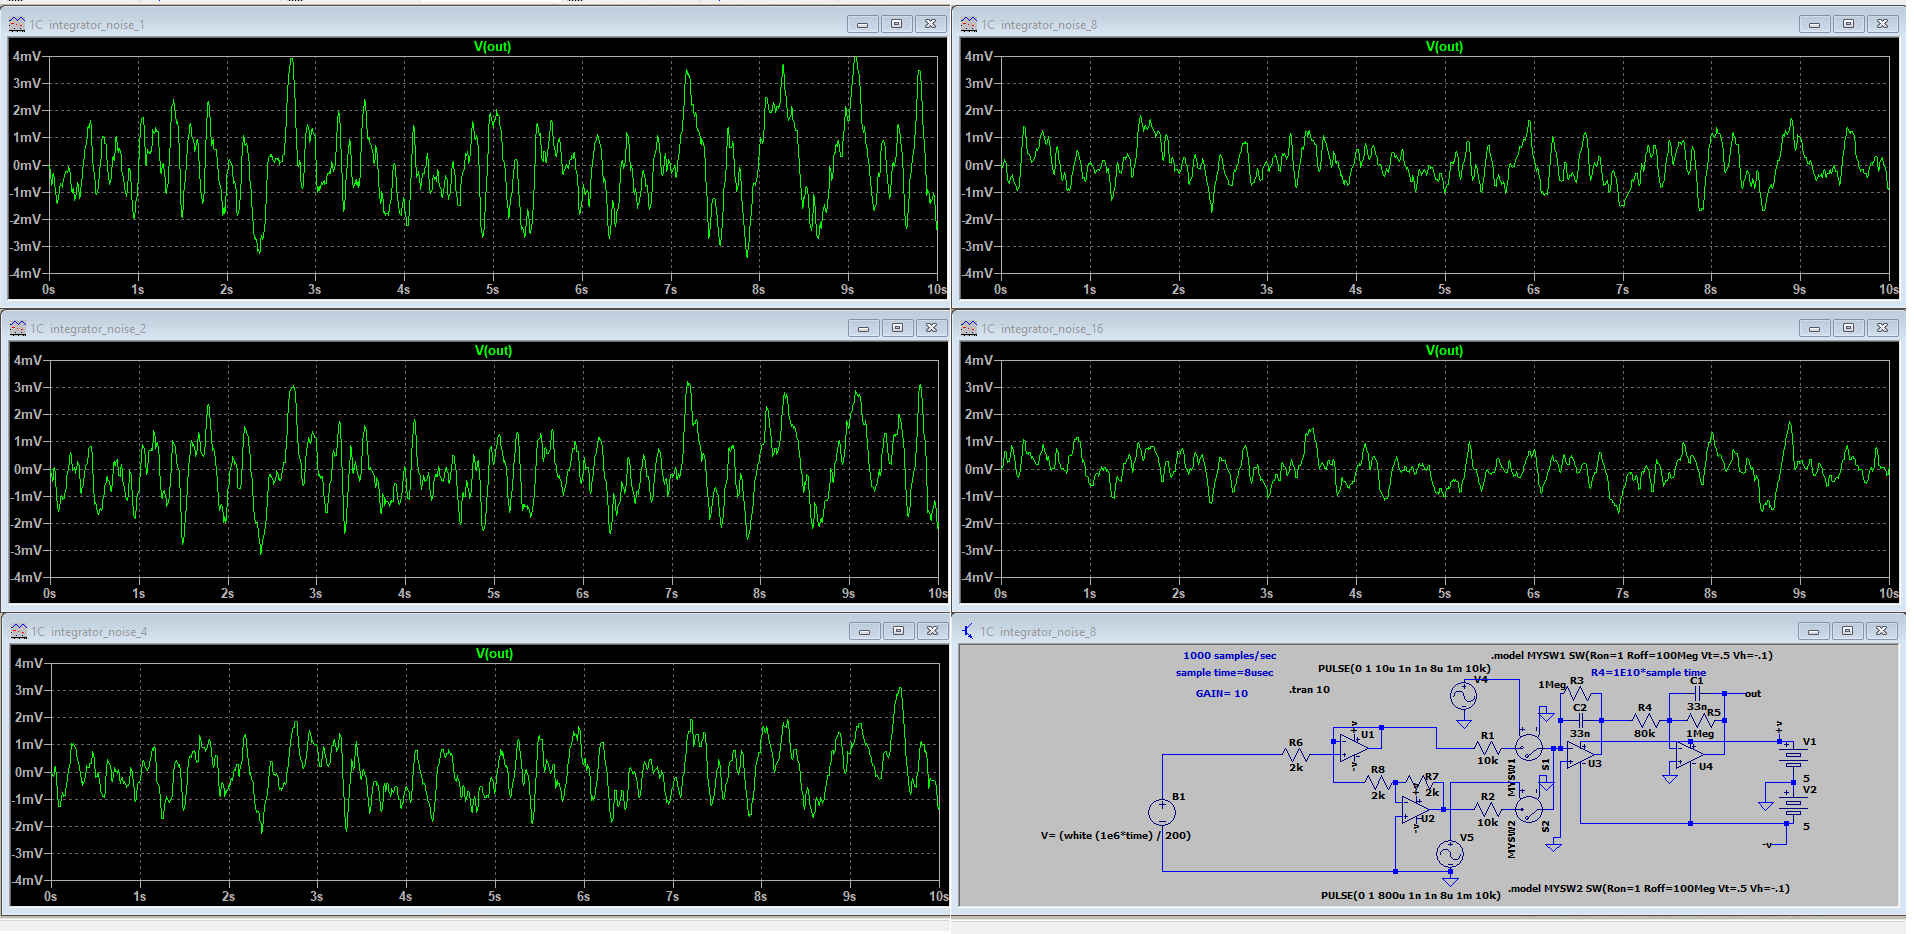Click integrator_noise_1 window system icon
Screen dimensions: 1914x934
17,24
